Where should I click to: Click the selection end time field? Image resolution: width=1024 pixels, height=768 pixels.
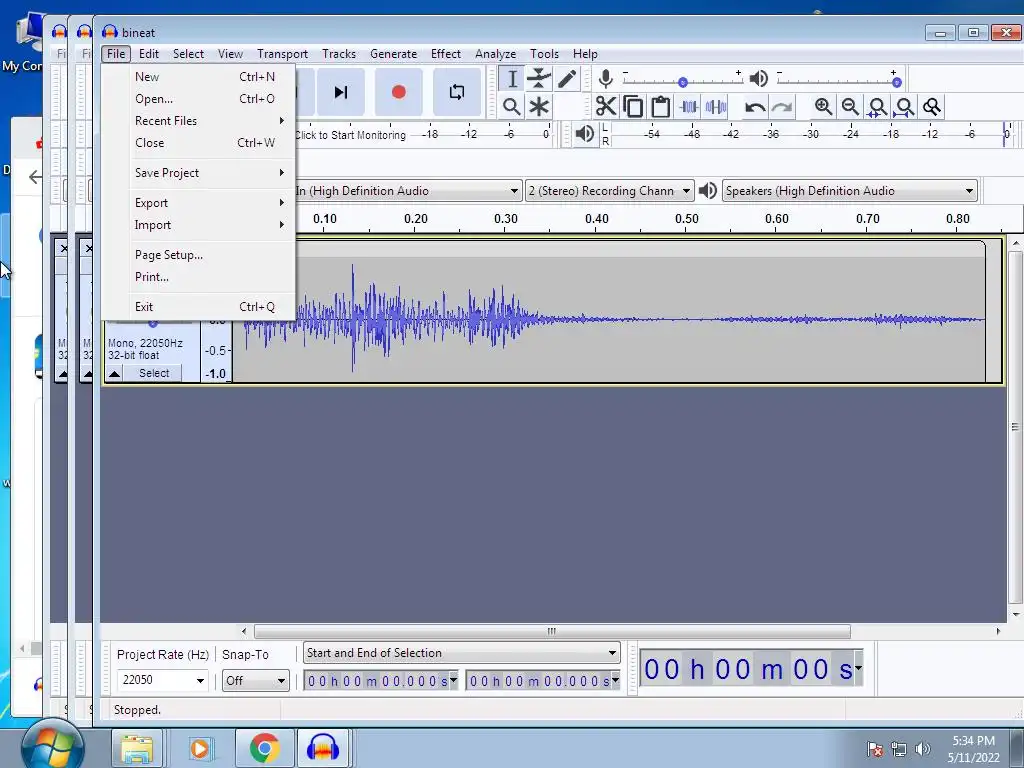(542, 681)
